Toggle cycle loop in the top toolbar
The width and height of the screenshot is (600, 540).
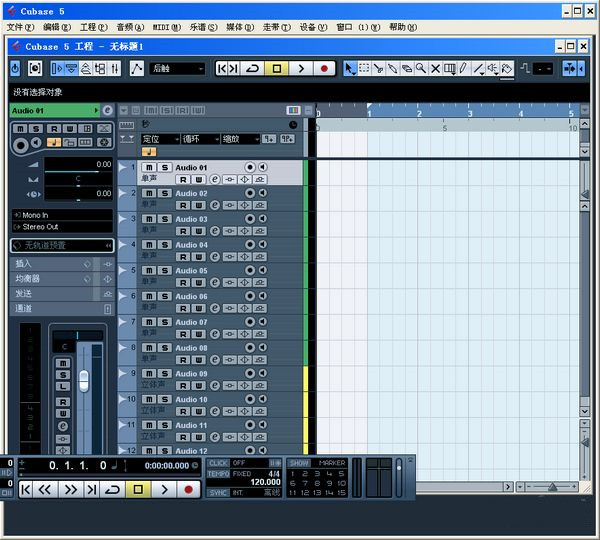(x=252, y=68)
